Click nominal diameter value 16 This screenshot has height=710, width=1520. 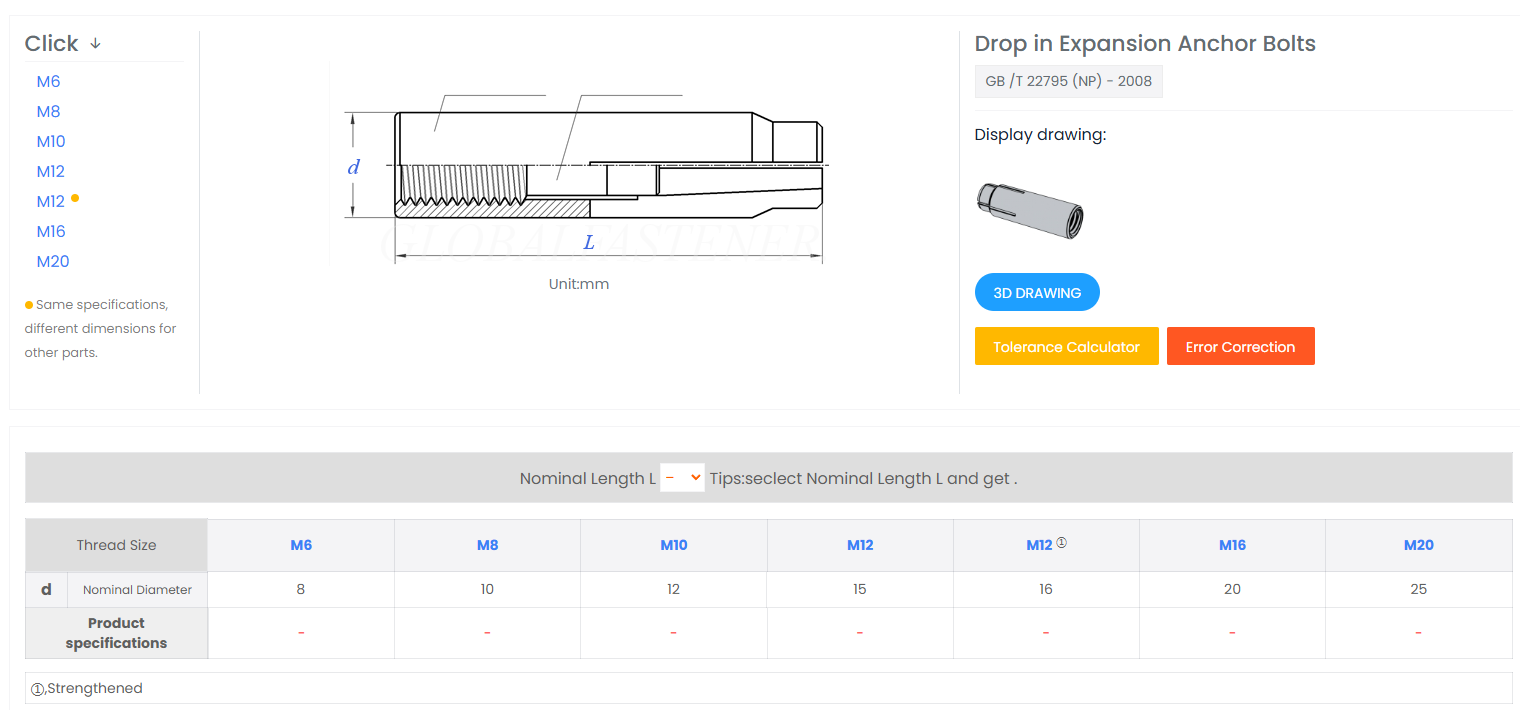1046,589
